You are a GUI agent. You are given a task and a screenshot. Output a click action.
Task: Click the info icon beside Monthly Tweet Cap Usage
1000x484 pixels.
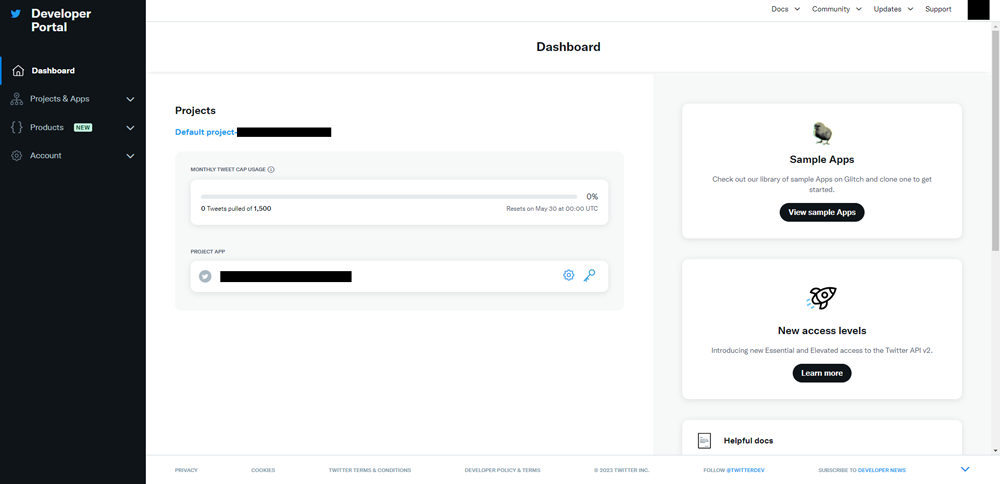[271, 170]
